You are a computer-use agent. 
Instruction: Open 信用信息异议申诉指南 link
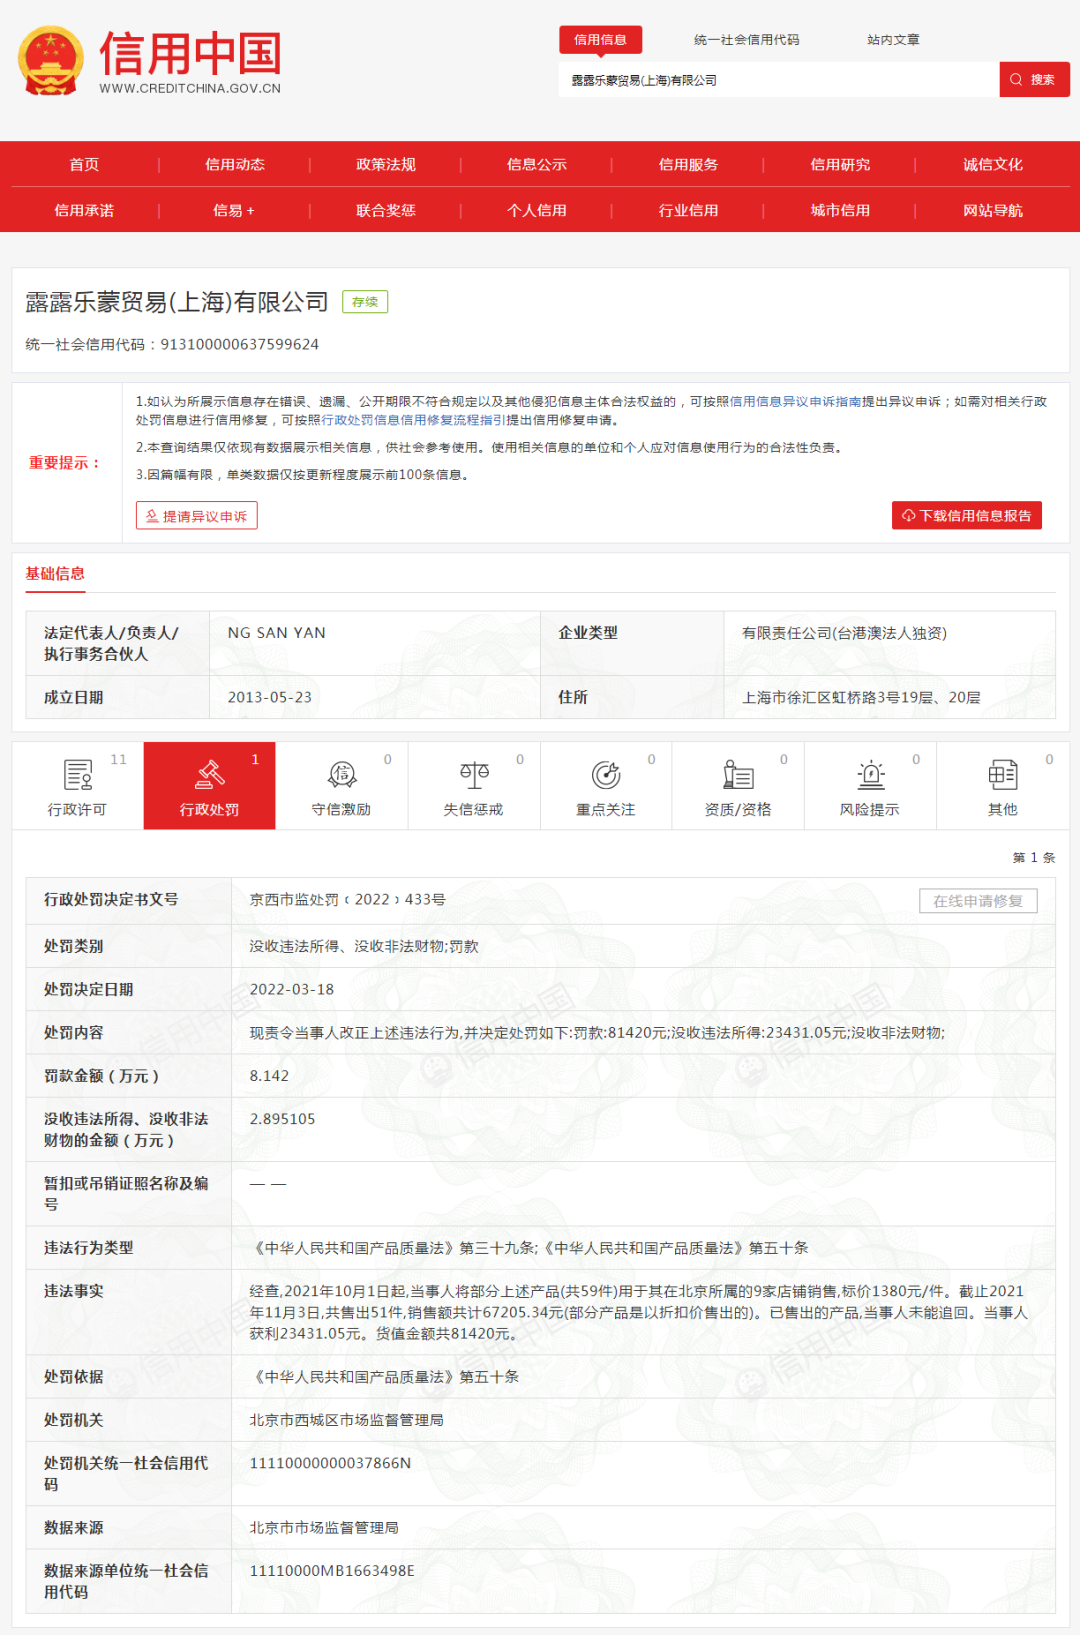point(795,401)
